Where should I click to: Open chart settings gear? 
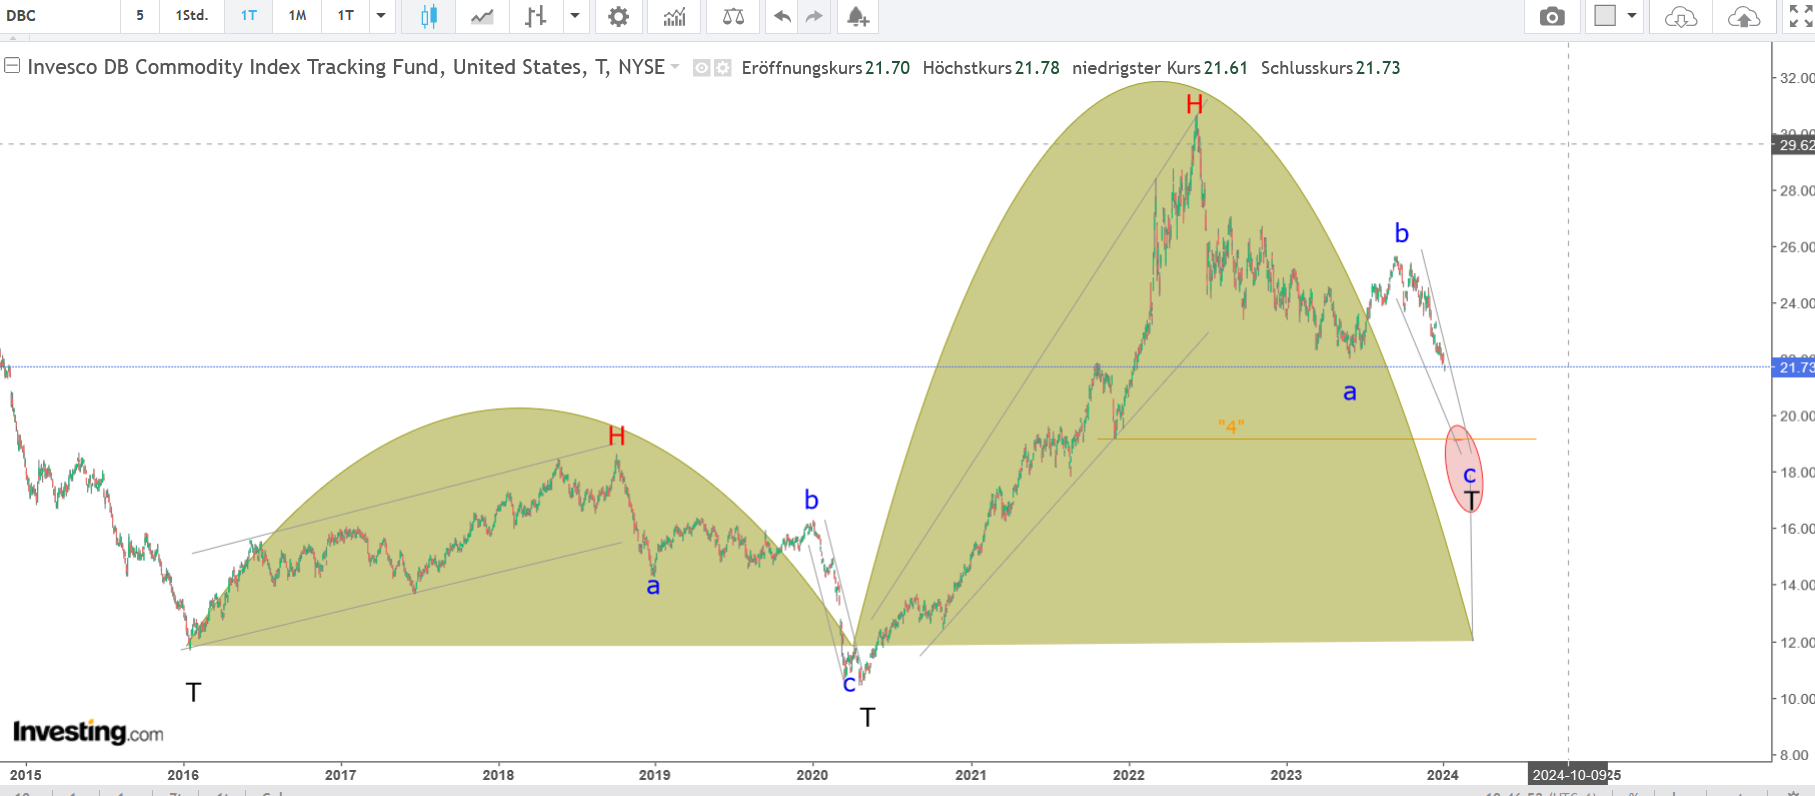tap(619, 16)
